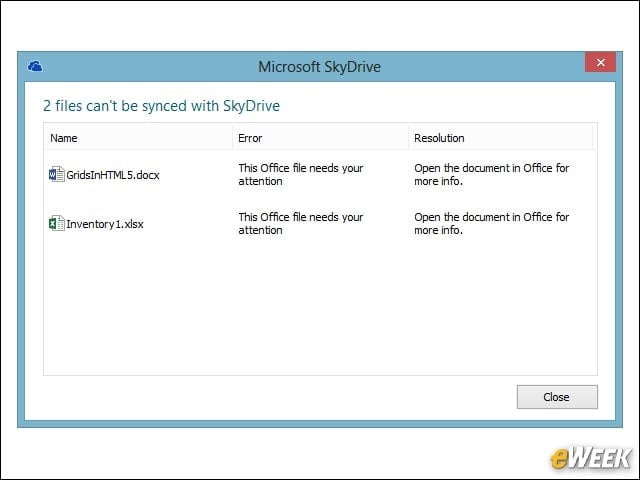Viewport: 640px width, 480px height.
Task: Close the SkyDrive dialog with the red X
Action: (x=600, y=62)
